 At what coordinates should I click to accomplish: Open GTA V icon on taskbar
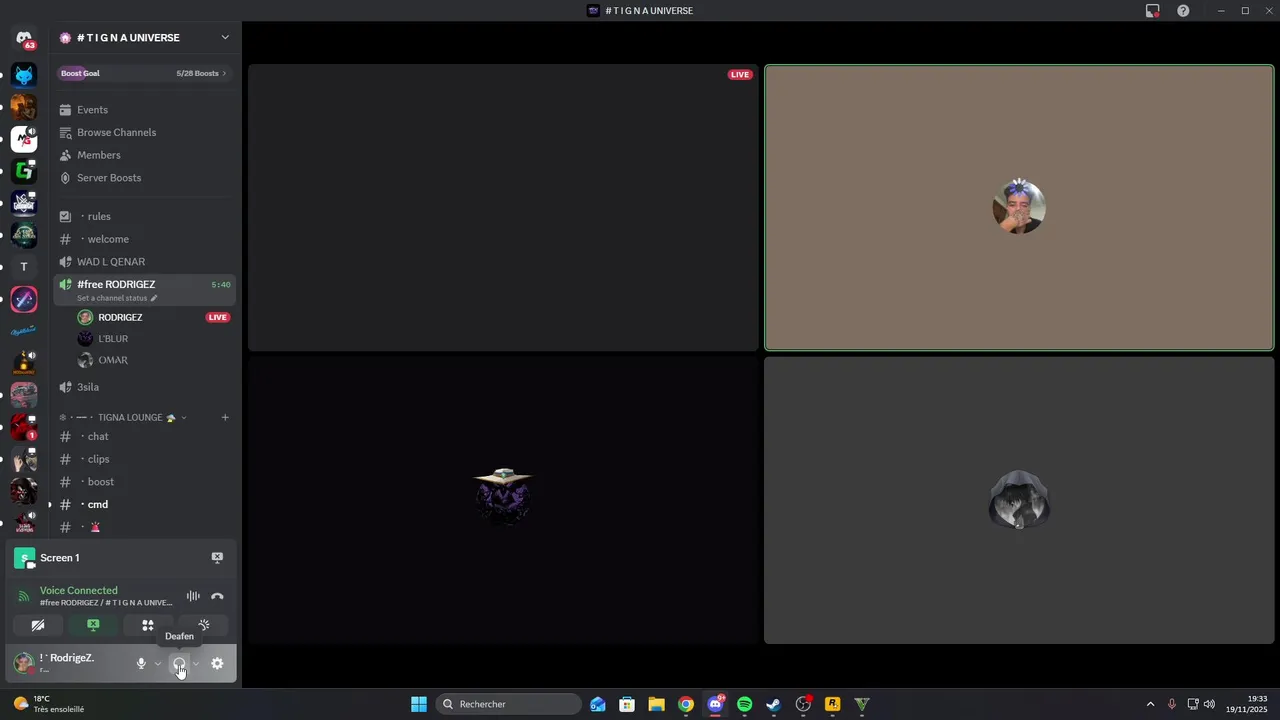[861, 704]
